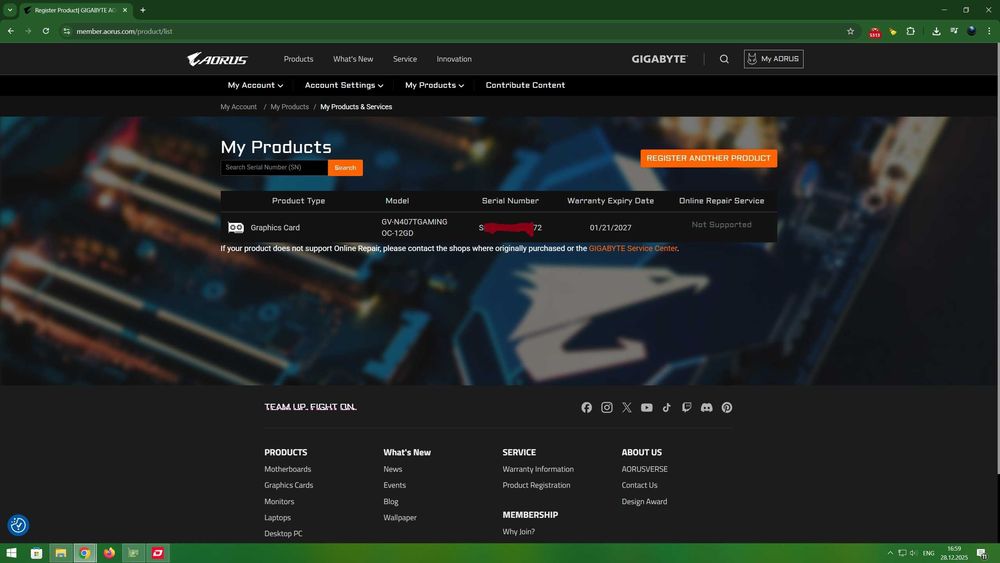
Task: Open a new browser tab
Action: (143, 10)
